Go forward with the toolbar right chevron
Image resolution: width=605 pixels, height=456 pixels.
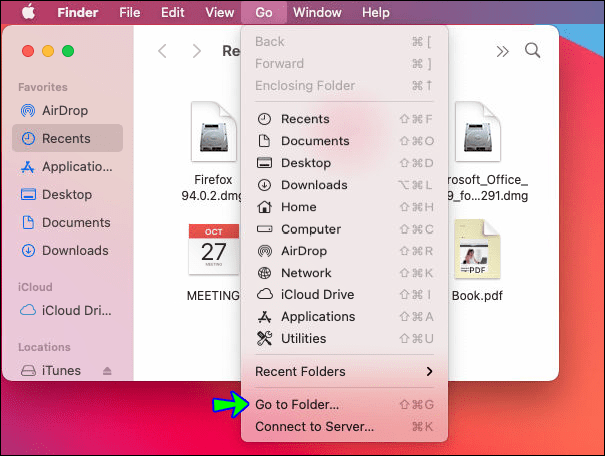coord(197,51)
